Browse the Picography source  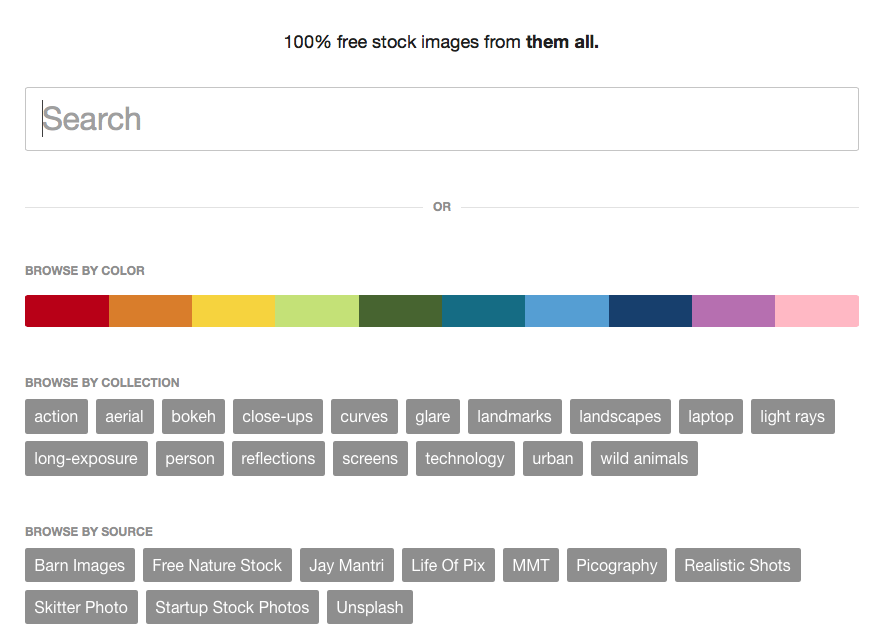(x=617, y=565)
